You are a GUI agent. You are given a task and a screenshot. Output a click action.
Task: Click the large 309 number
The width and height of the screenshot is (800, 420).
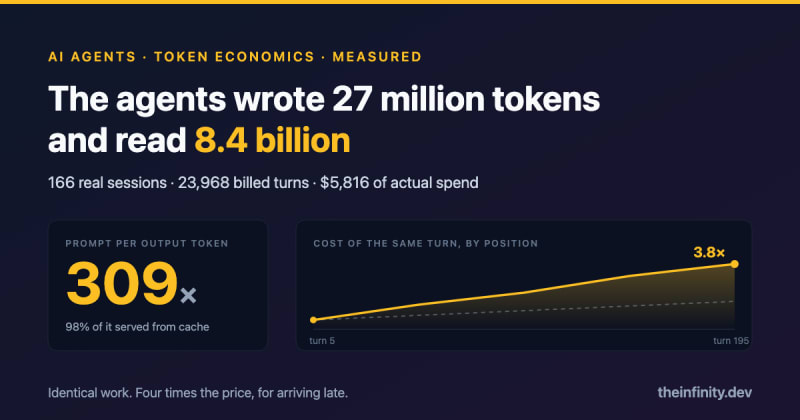(121, 283)
